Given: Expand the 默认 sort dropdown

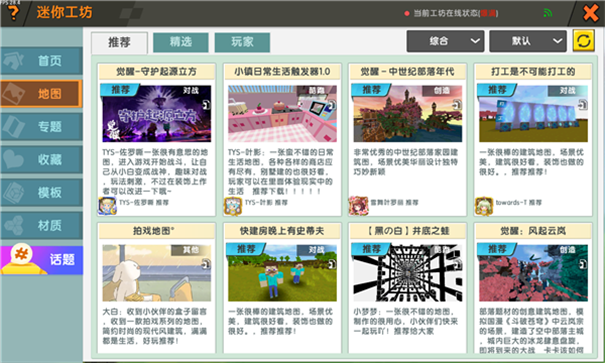Looking at the screenshot, I should click(528, 41).
